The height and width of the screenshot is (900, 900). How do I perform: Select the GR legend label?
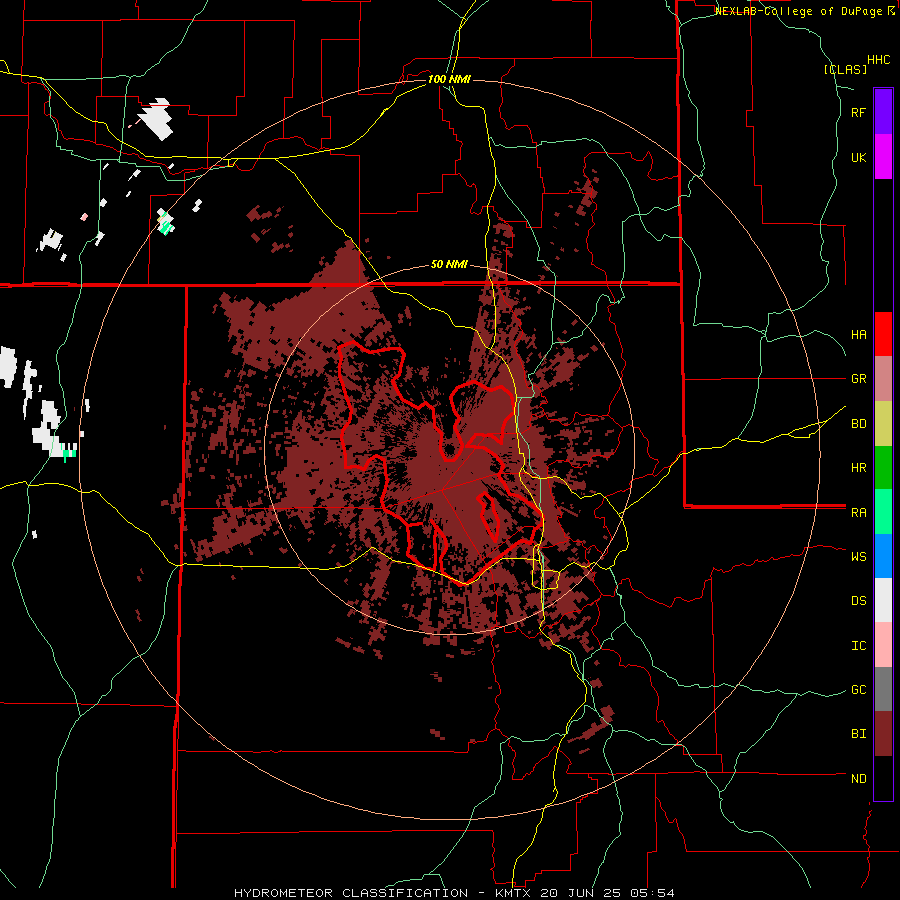pyautogui.click(x=858, y=379)
